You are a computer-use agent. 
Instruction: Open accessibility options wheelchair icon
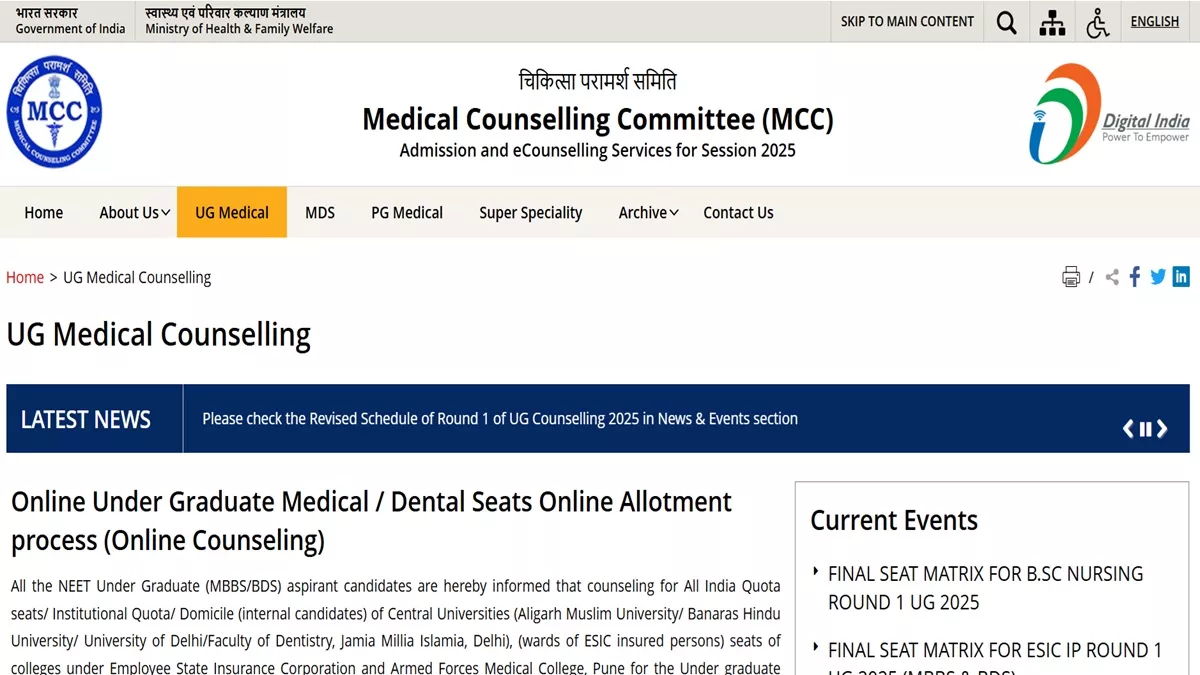pyautogui.click(x=1098, y=22)
